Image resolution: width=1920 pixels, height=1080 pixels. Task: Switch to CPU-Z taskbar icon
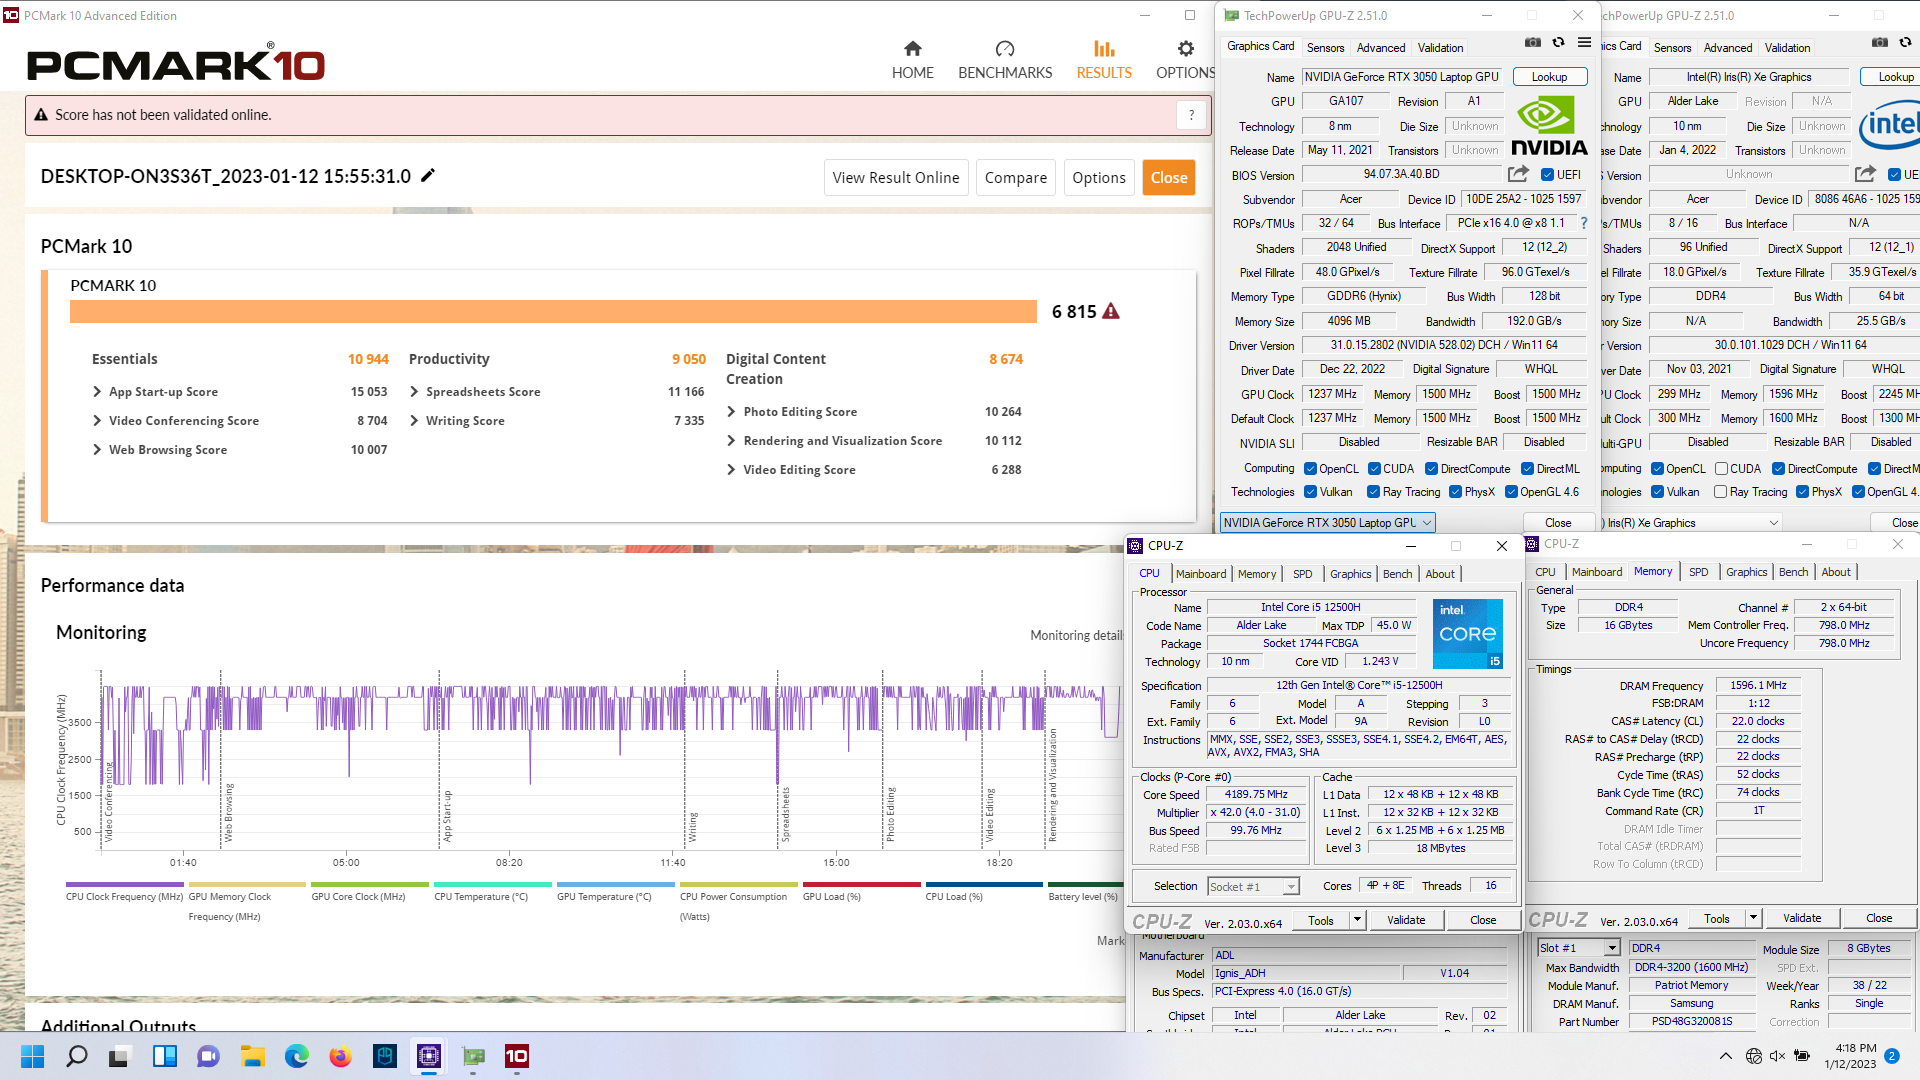click(429, 1056)
